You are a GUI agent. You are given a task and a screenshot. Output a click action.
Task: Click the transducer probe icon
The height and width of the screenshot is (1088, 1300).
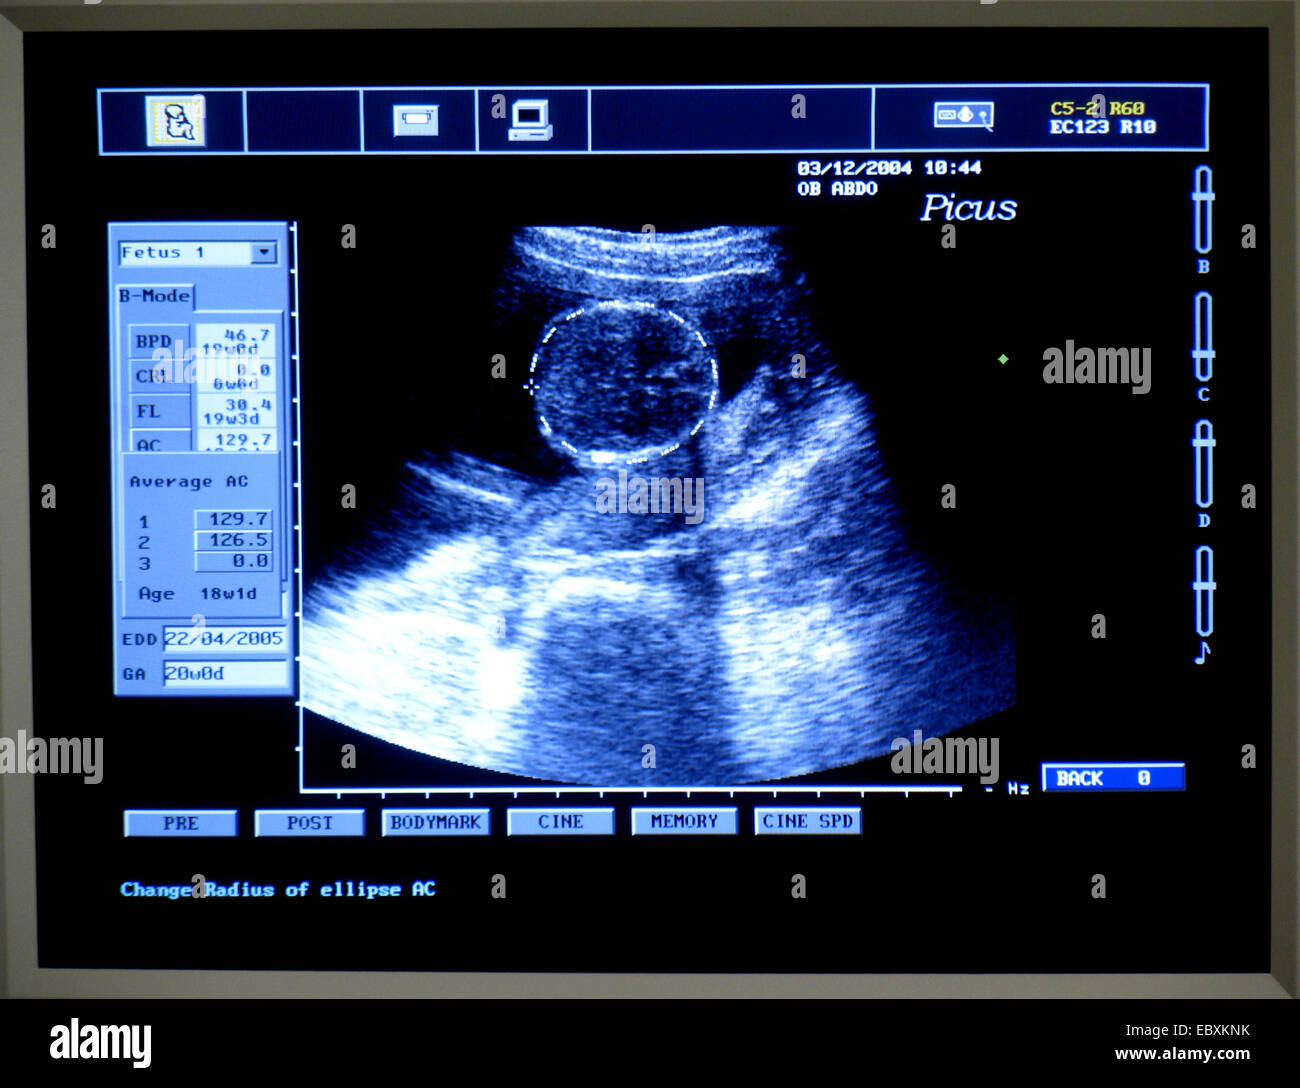tap(963, 116)
